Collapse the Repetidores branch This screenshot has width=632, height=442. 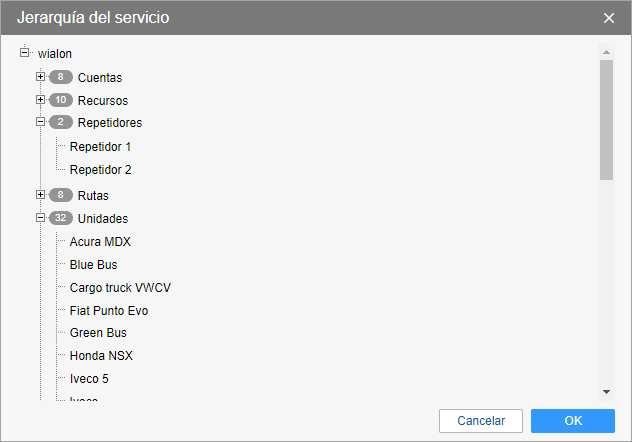pyautogui.click(x=40, y=122)
